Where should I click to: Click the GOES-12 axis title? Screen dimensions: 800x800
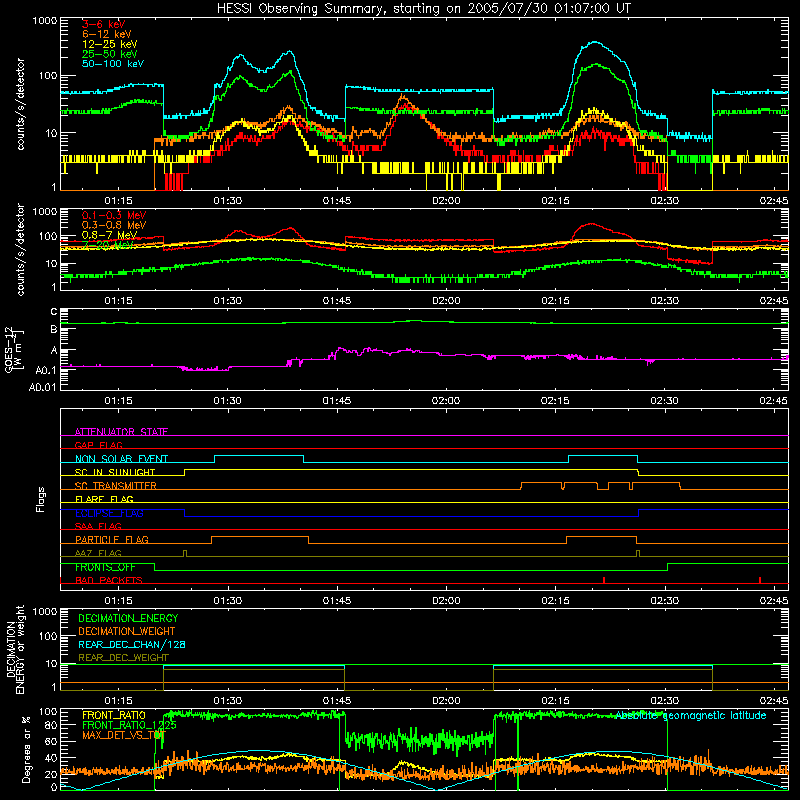(x=13, y=350)
